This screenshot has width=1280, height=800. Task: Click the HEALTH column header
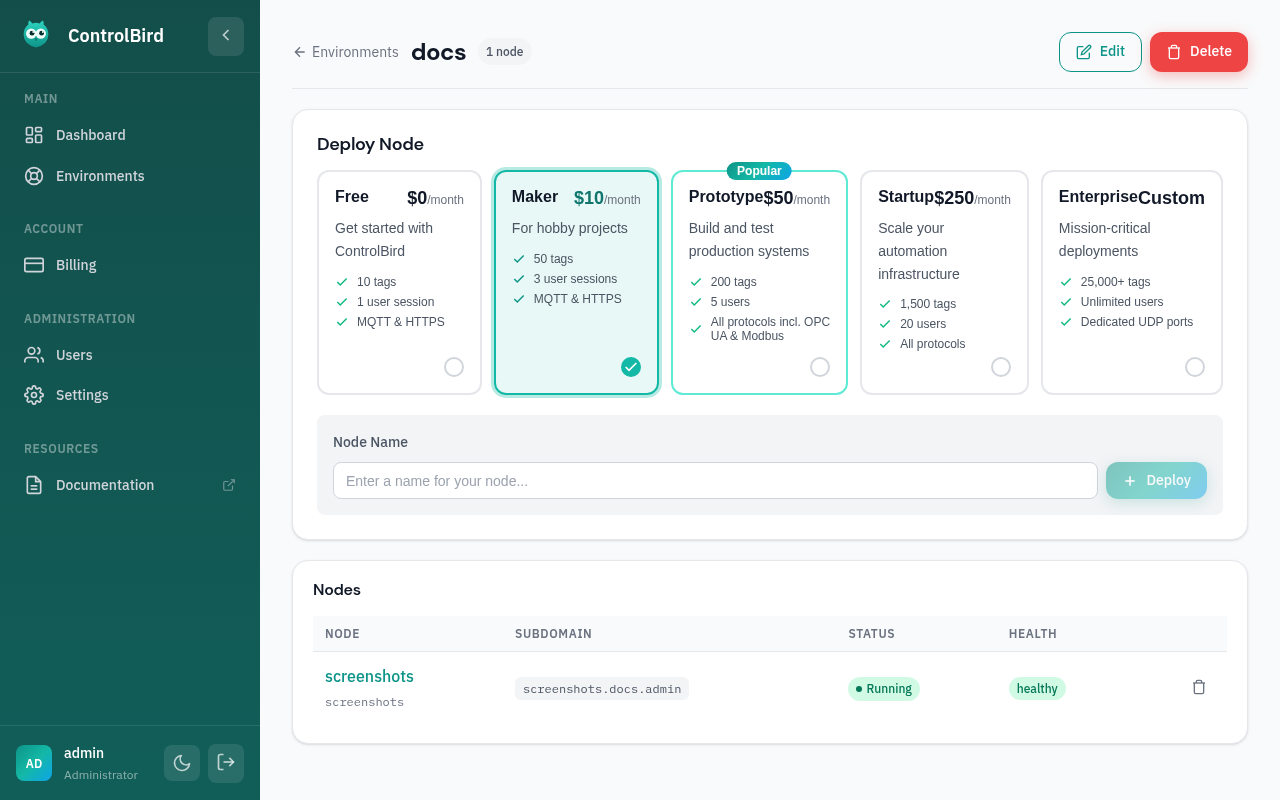[x=1033, y=634]
